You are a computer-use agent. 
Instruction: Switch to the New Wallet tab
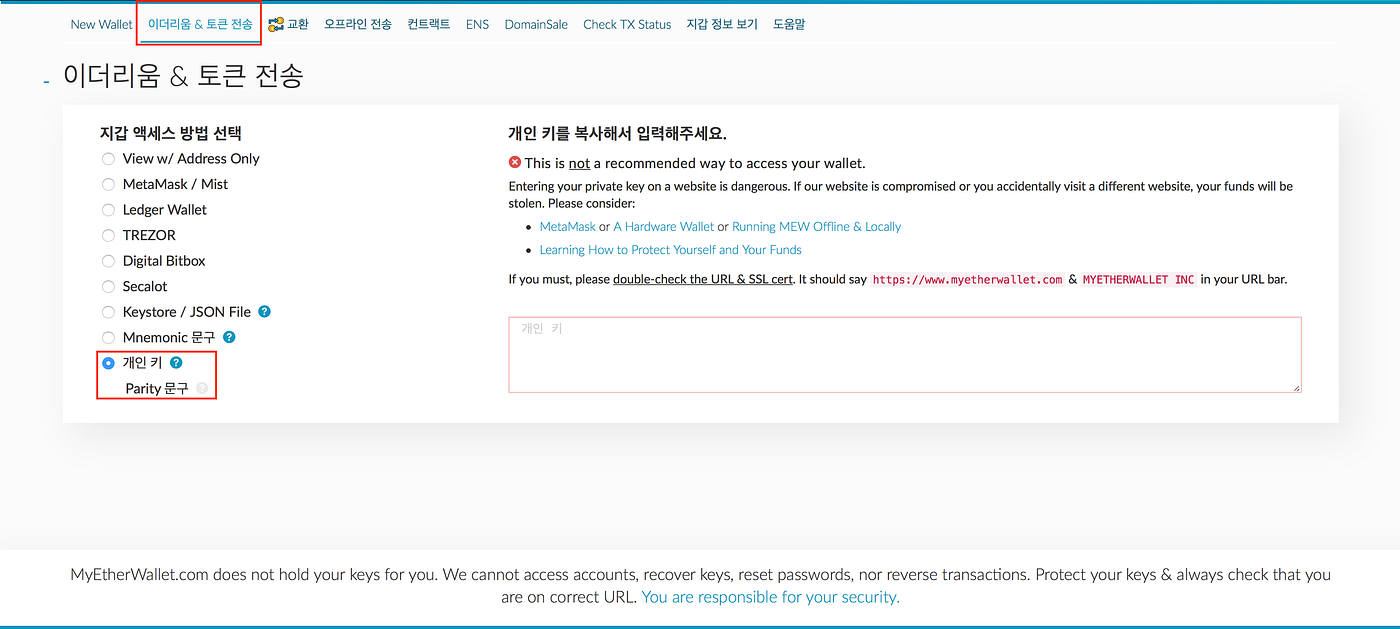point(100,23)
